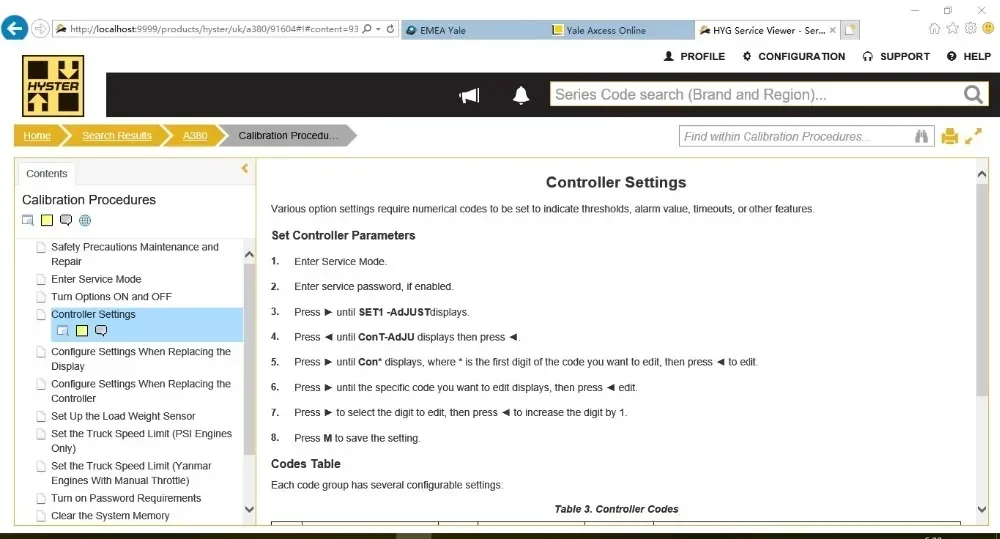Viewport: 1000px width, 539px height.
Task: Open the notifications bell
Action: pos(521,95)
